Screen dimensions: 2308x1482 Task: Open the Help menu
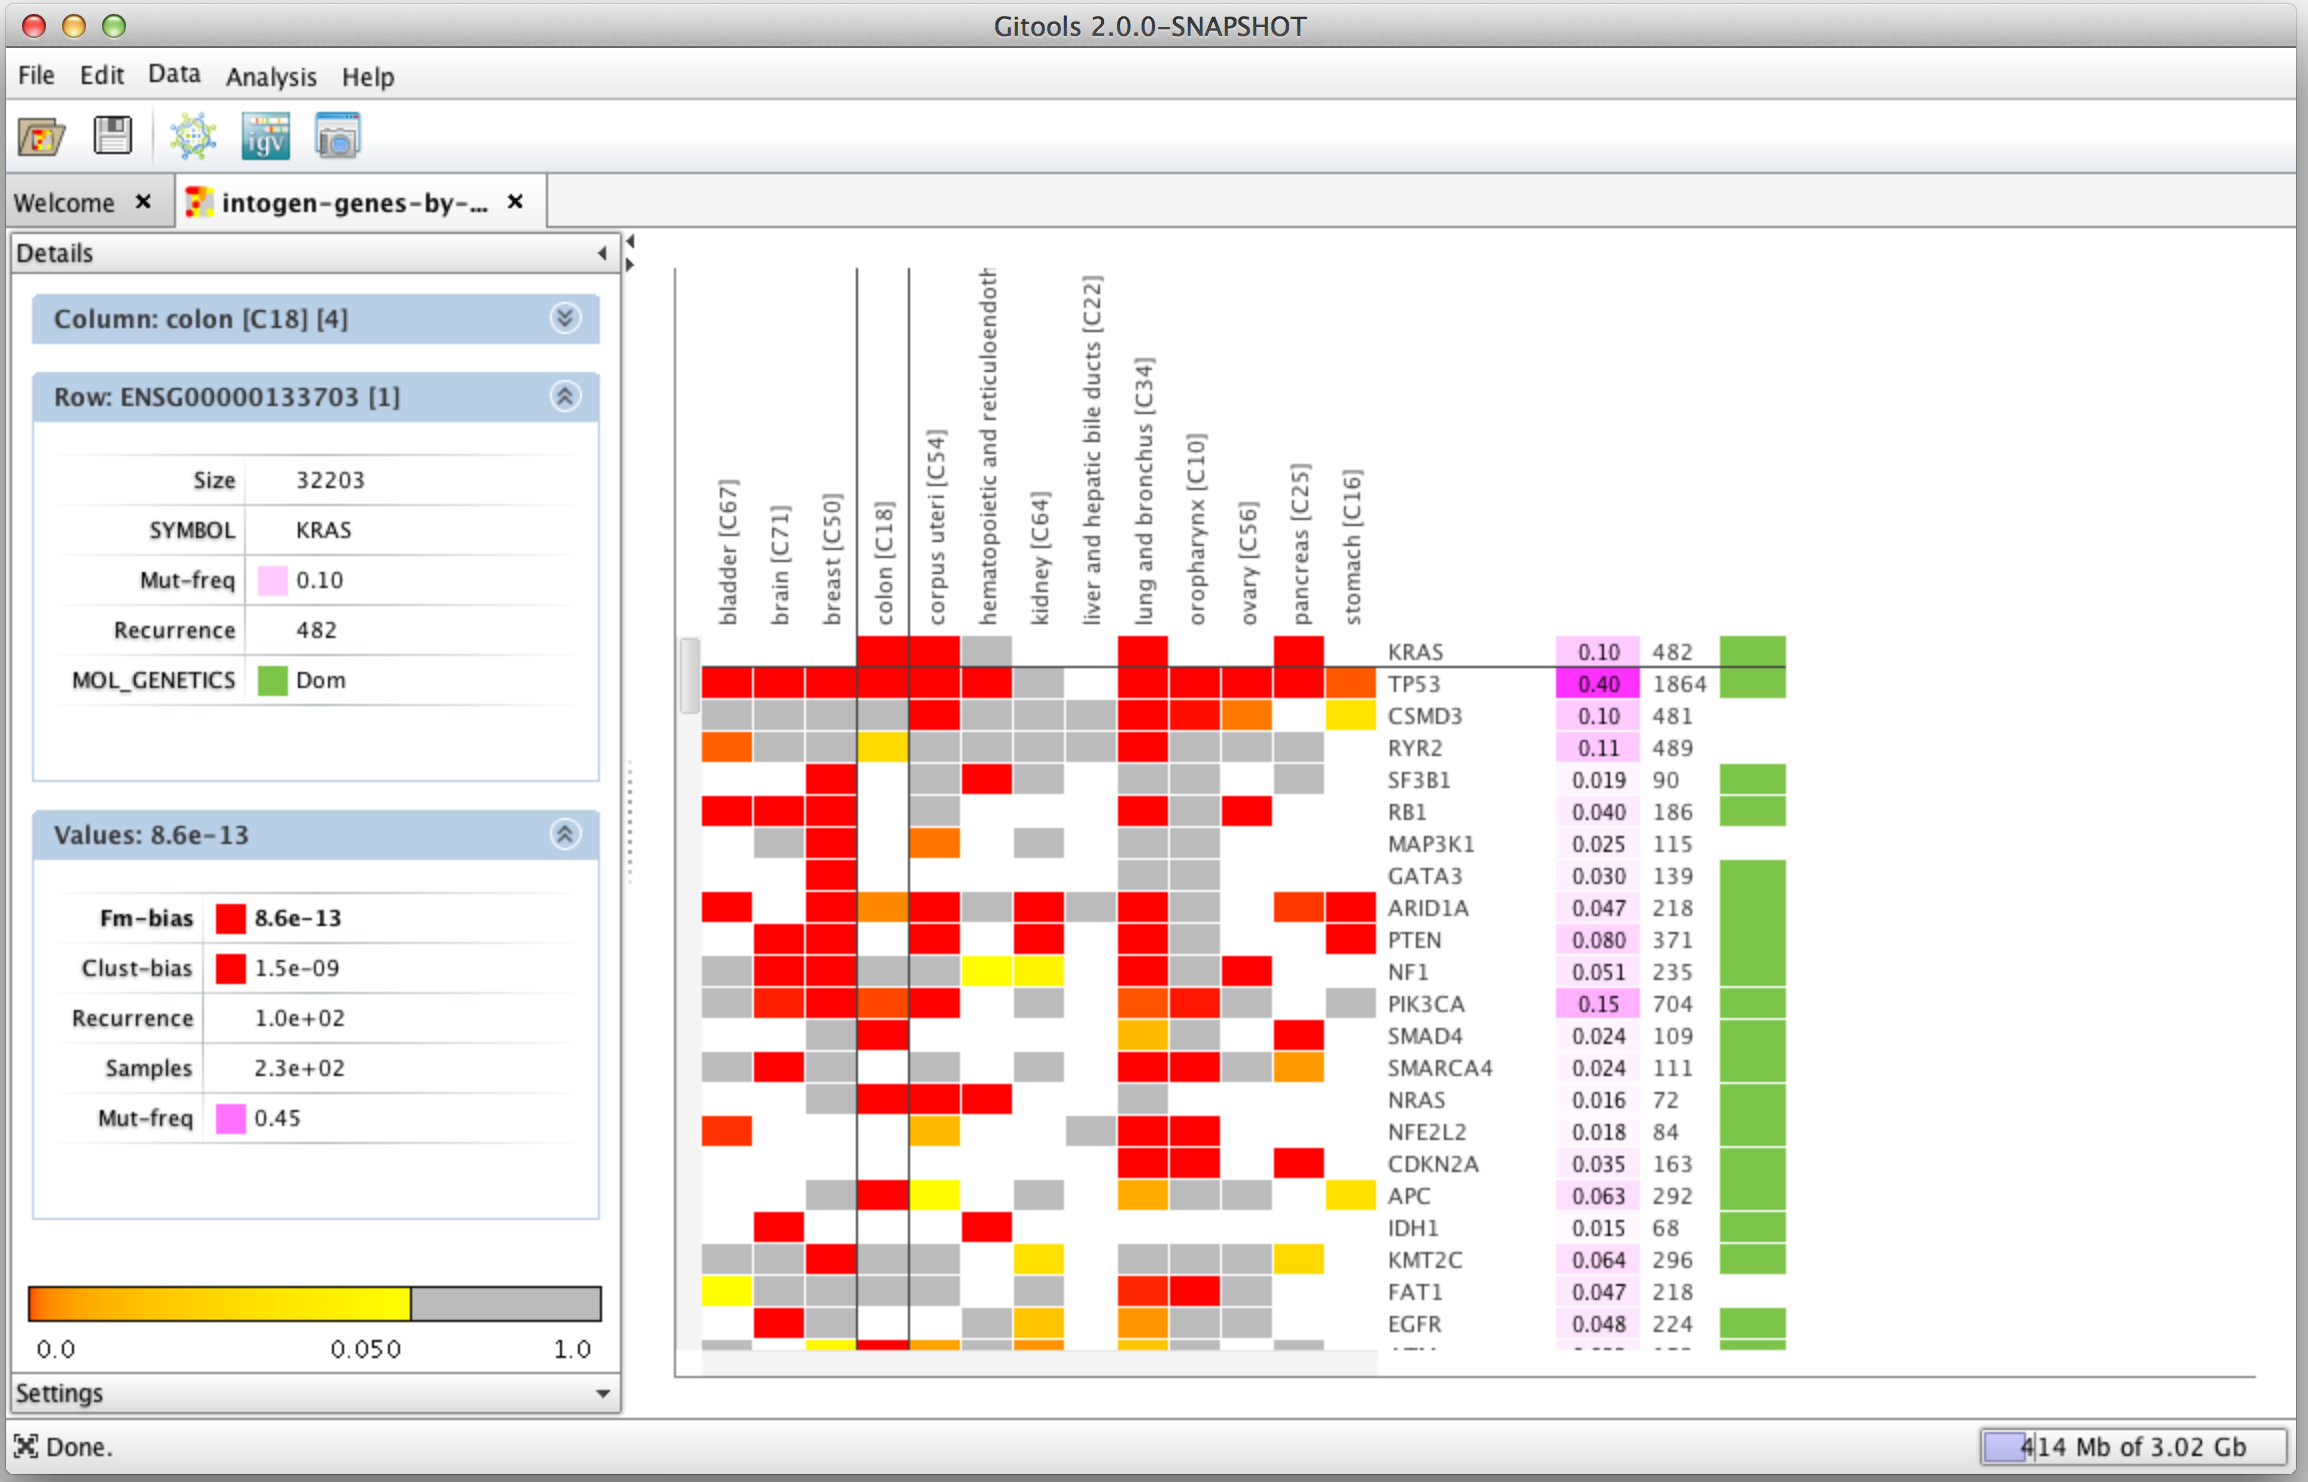(x=368, y=77)
